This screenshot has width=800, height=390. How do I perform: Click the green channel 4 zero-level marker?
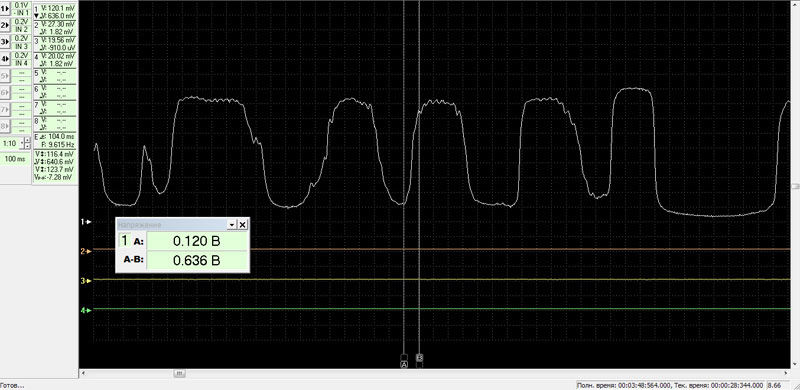click(x=87, y=310)
